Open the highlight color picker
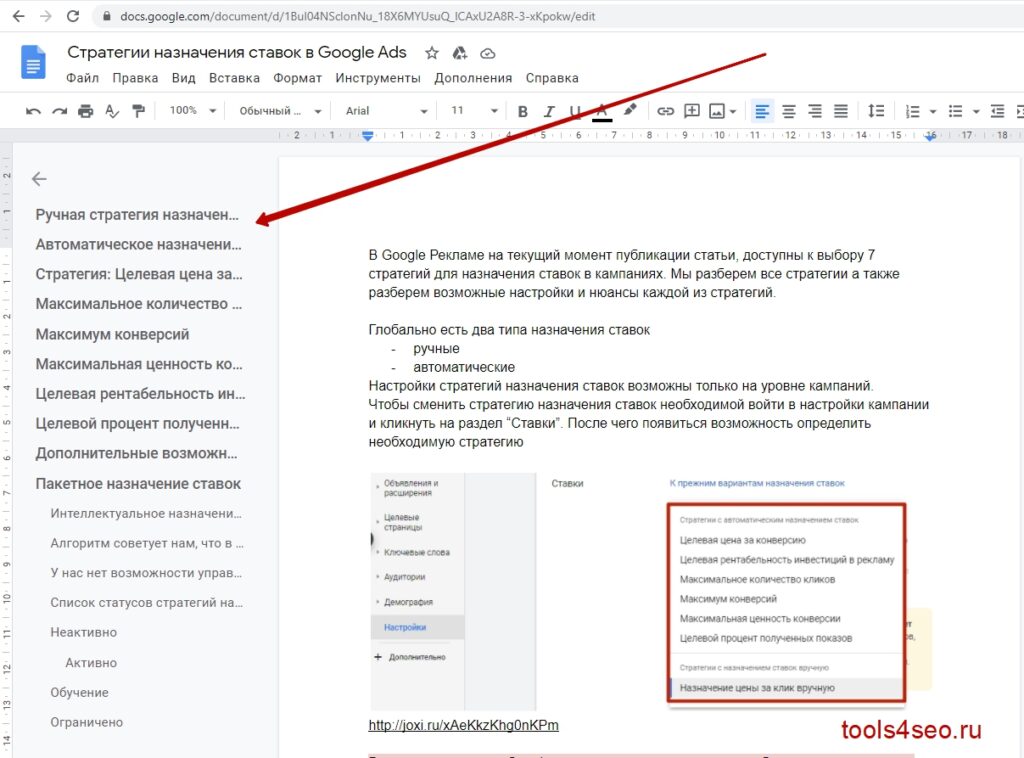1024x758 pixels. point(630,111)
